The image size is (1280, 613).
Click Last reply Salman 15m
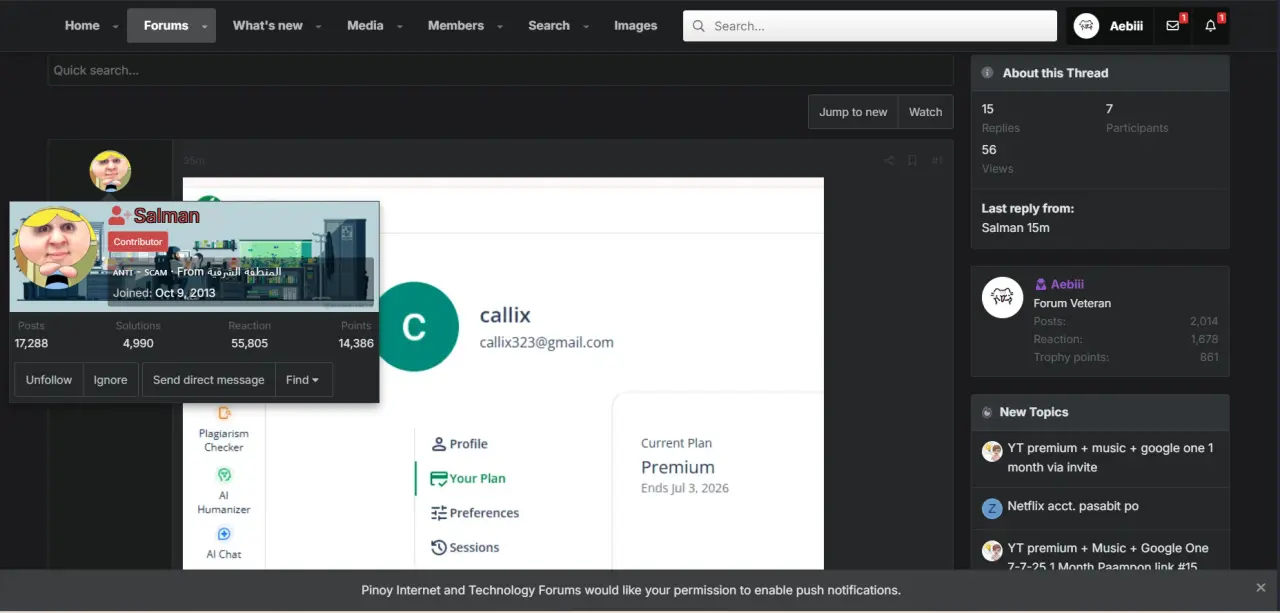tap(1016, 228)
